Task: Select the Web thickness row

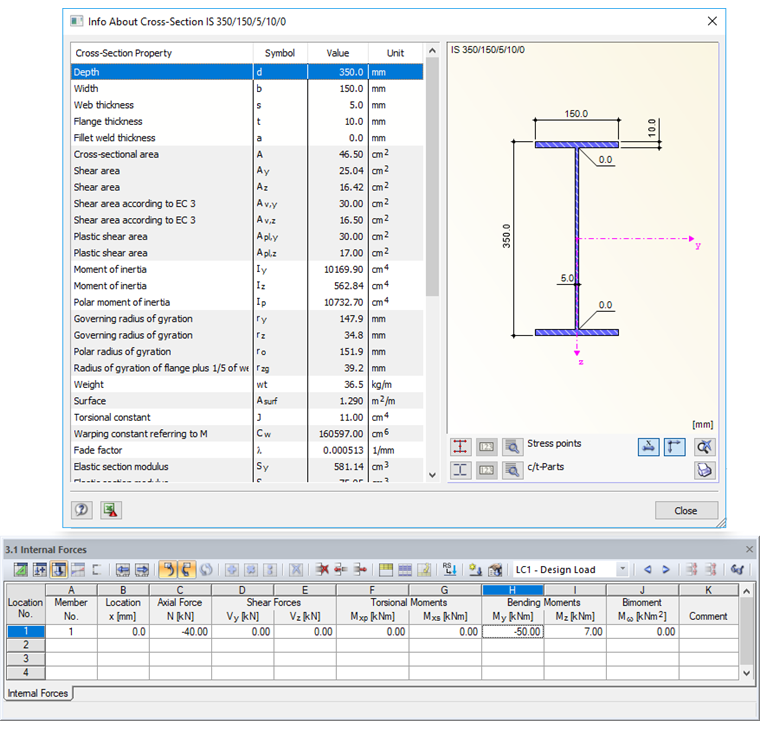Action: (x=247, y=105)
